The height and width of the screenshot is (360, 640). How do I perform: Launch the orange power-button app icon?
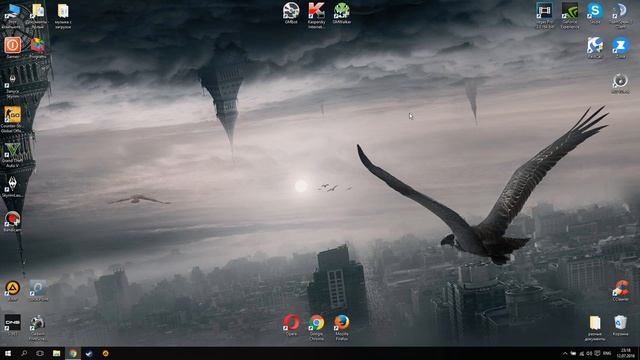[13, 45]
